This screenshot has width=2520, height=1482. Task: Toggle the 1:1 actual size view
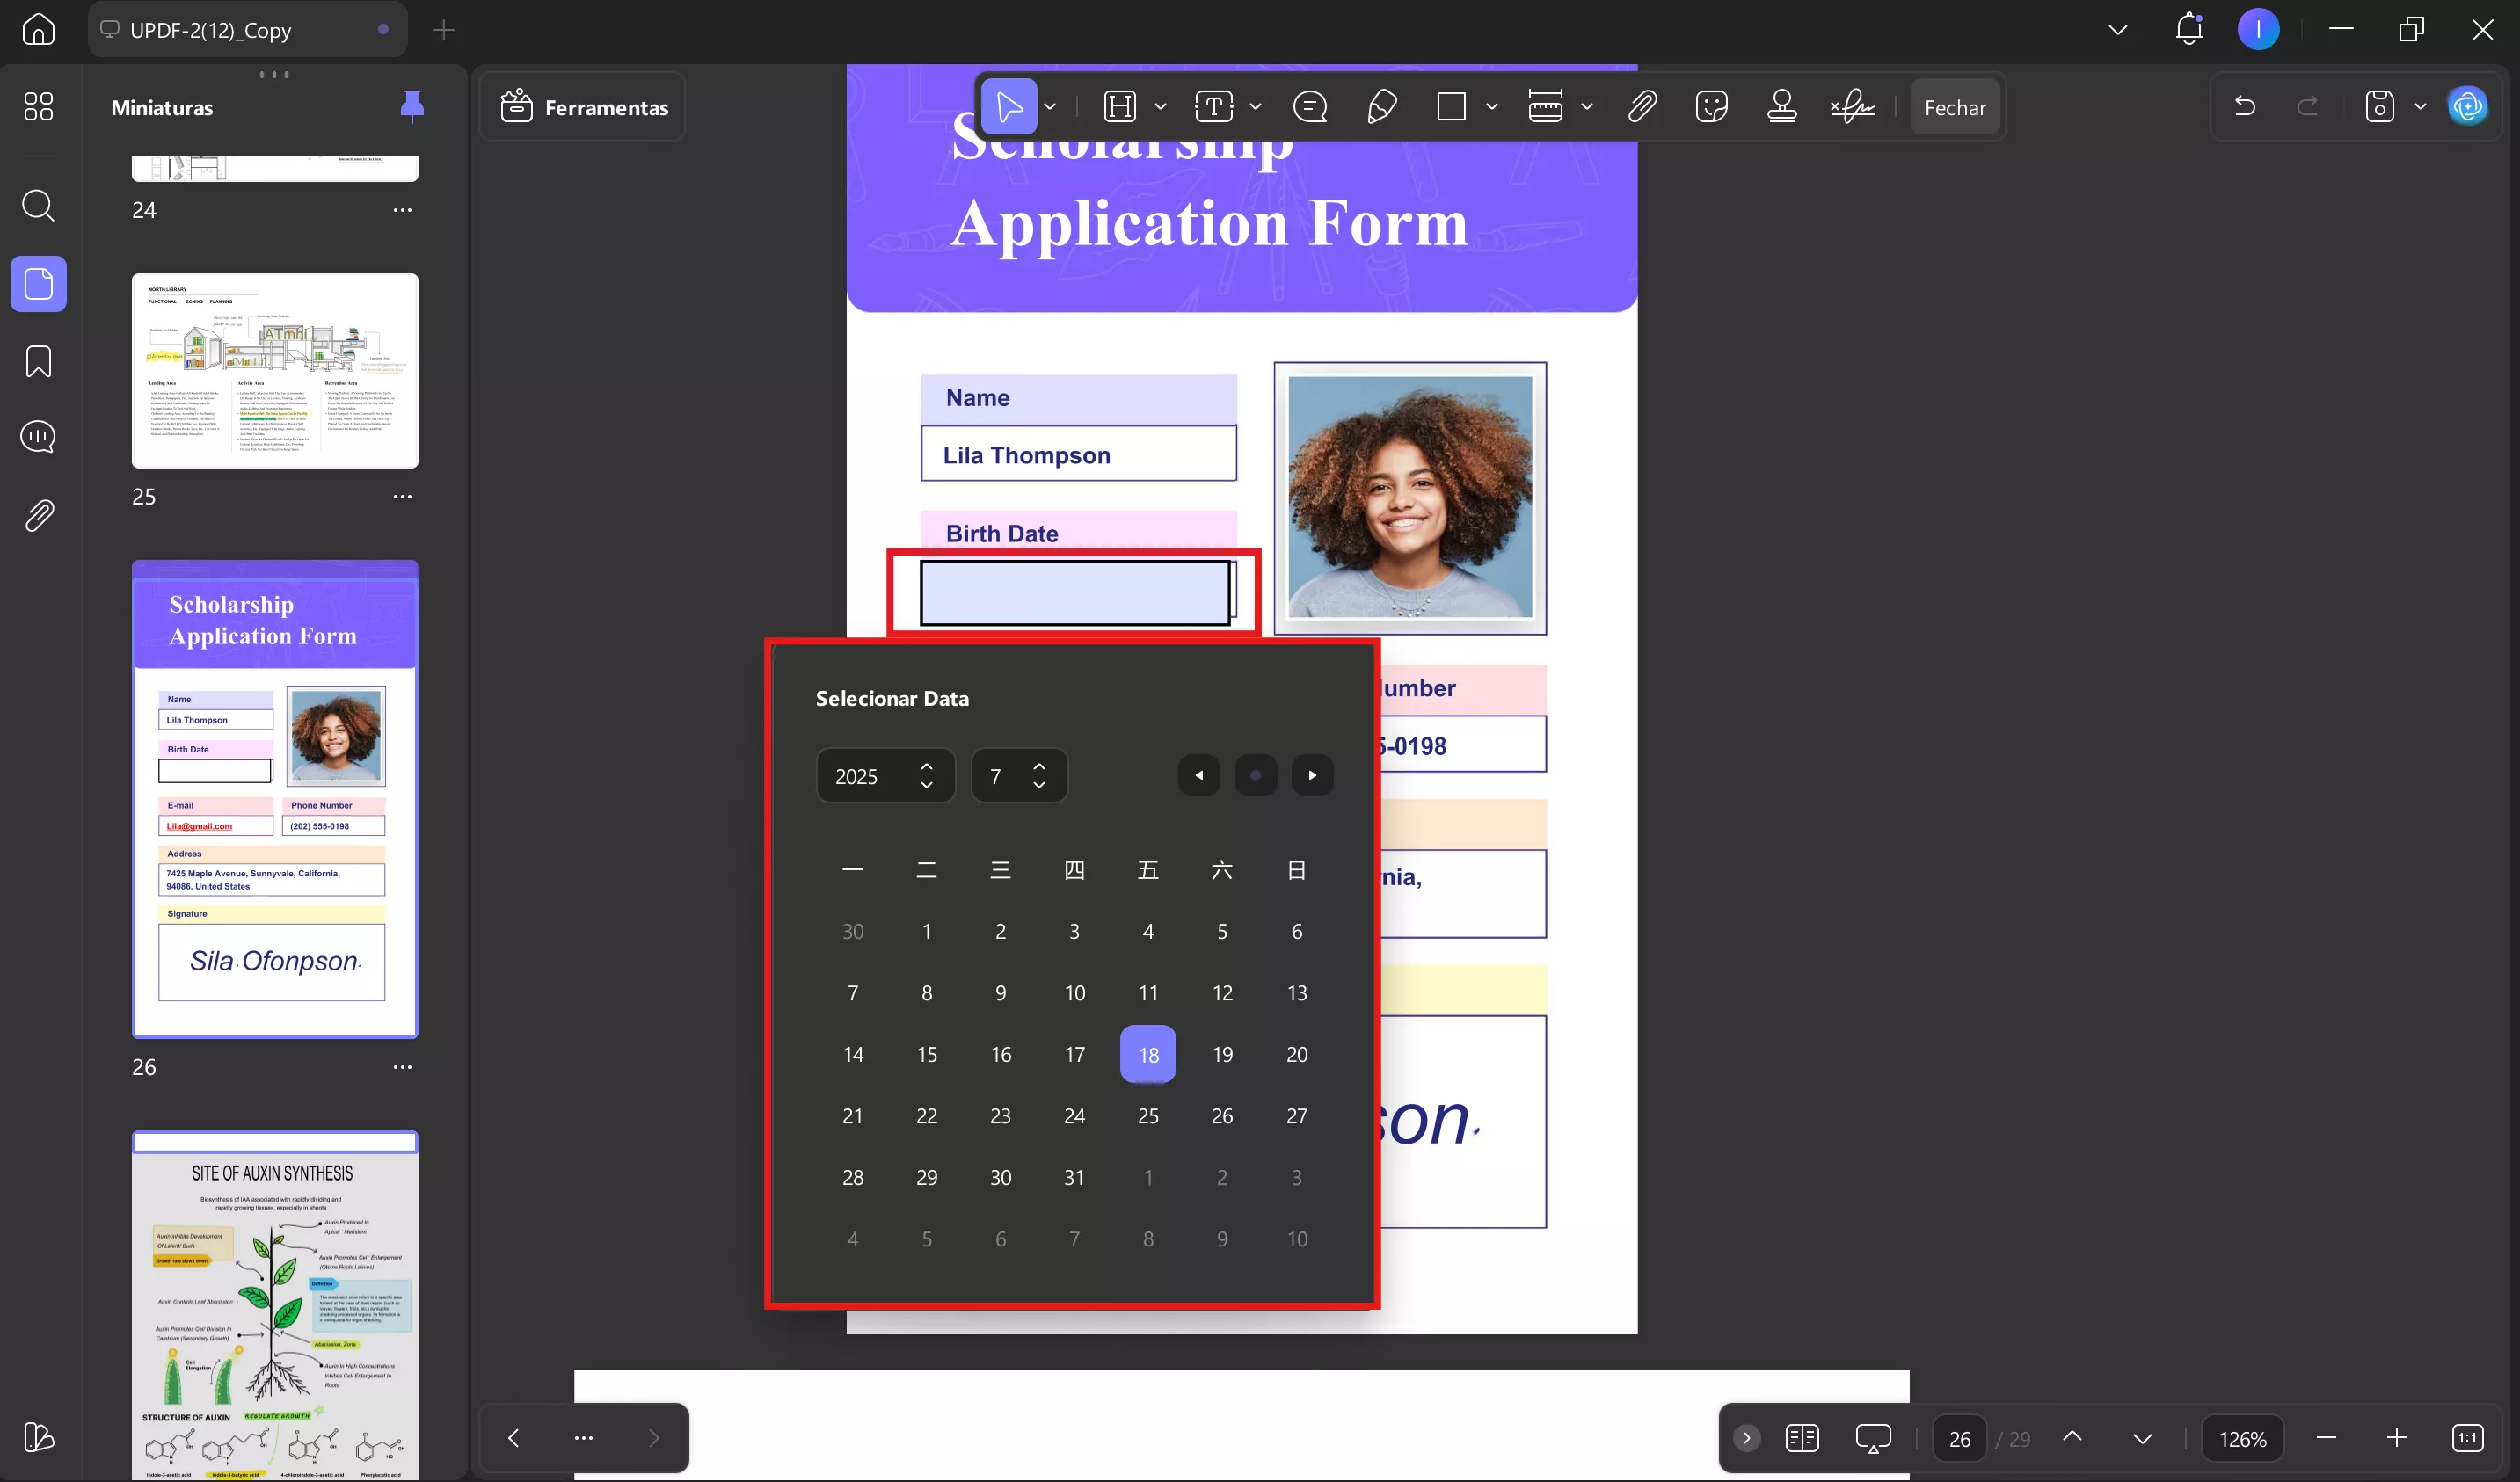point(2466,1438)
